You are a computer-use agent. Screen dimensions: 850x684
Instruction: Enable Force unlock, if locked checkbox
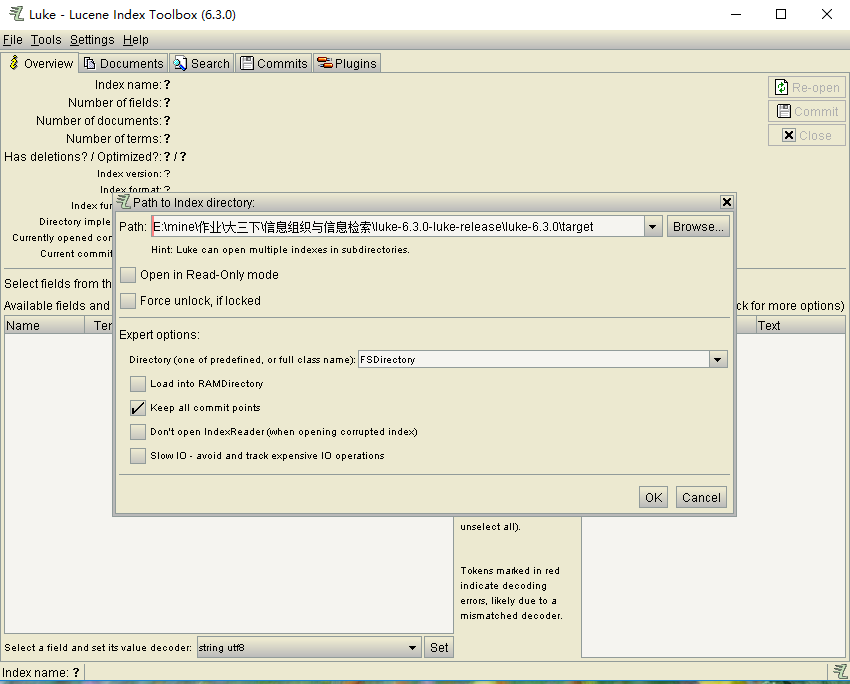click(128, 300)
